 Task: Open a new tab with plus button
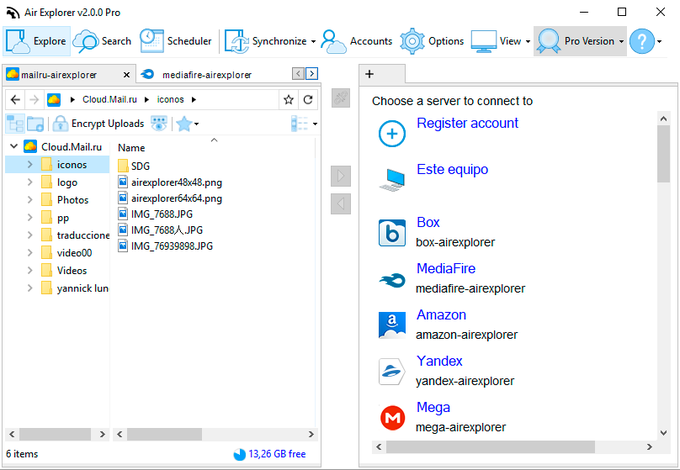tap(369, 74)
